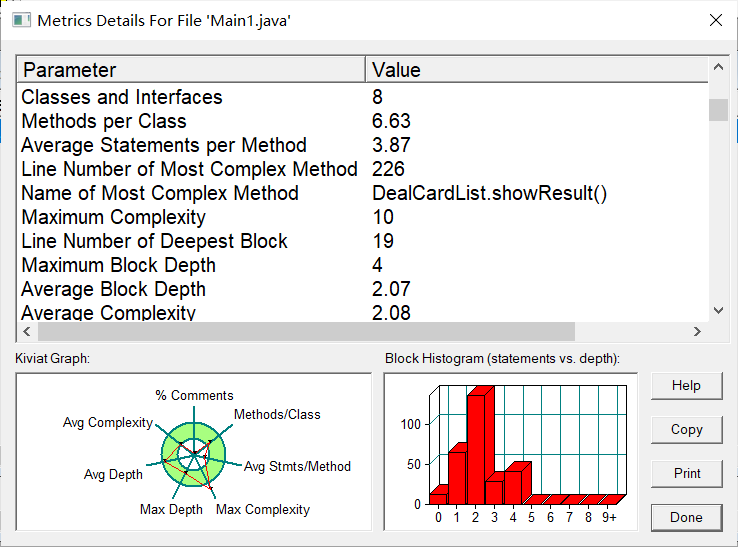Click the 'Avg Stmts/Method' axis label

(x=297, y=467)
